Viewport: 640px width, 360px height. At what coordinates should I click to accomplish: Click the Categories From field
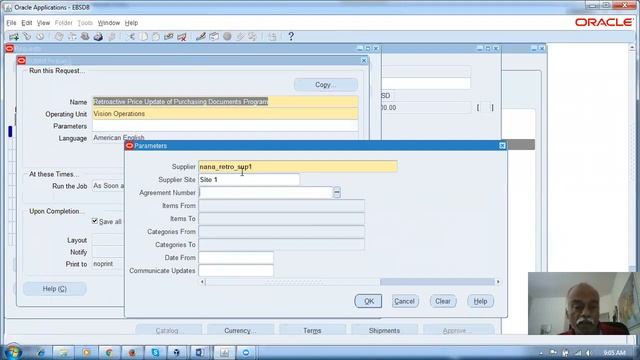(x=281, y=231)
